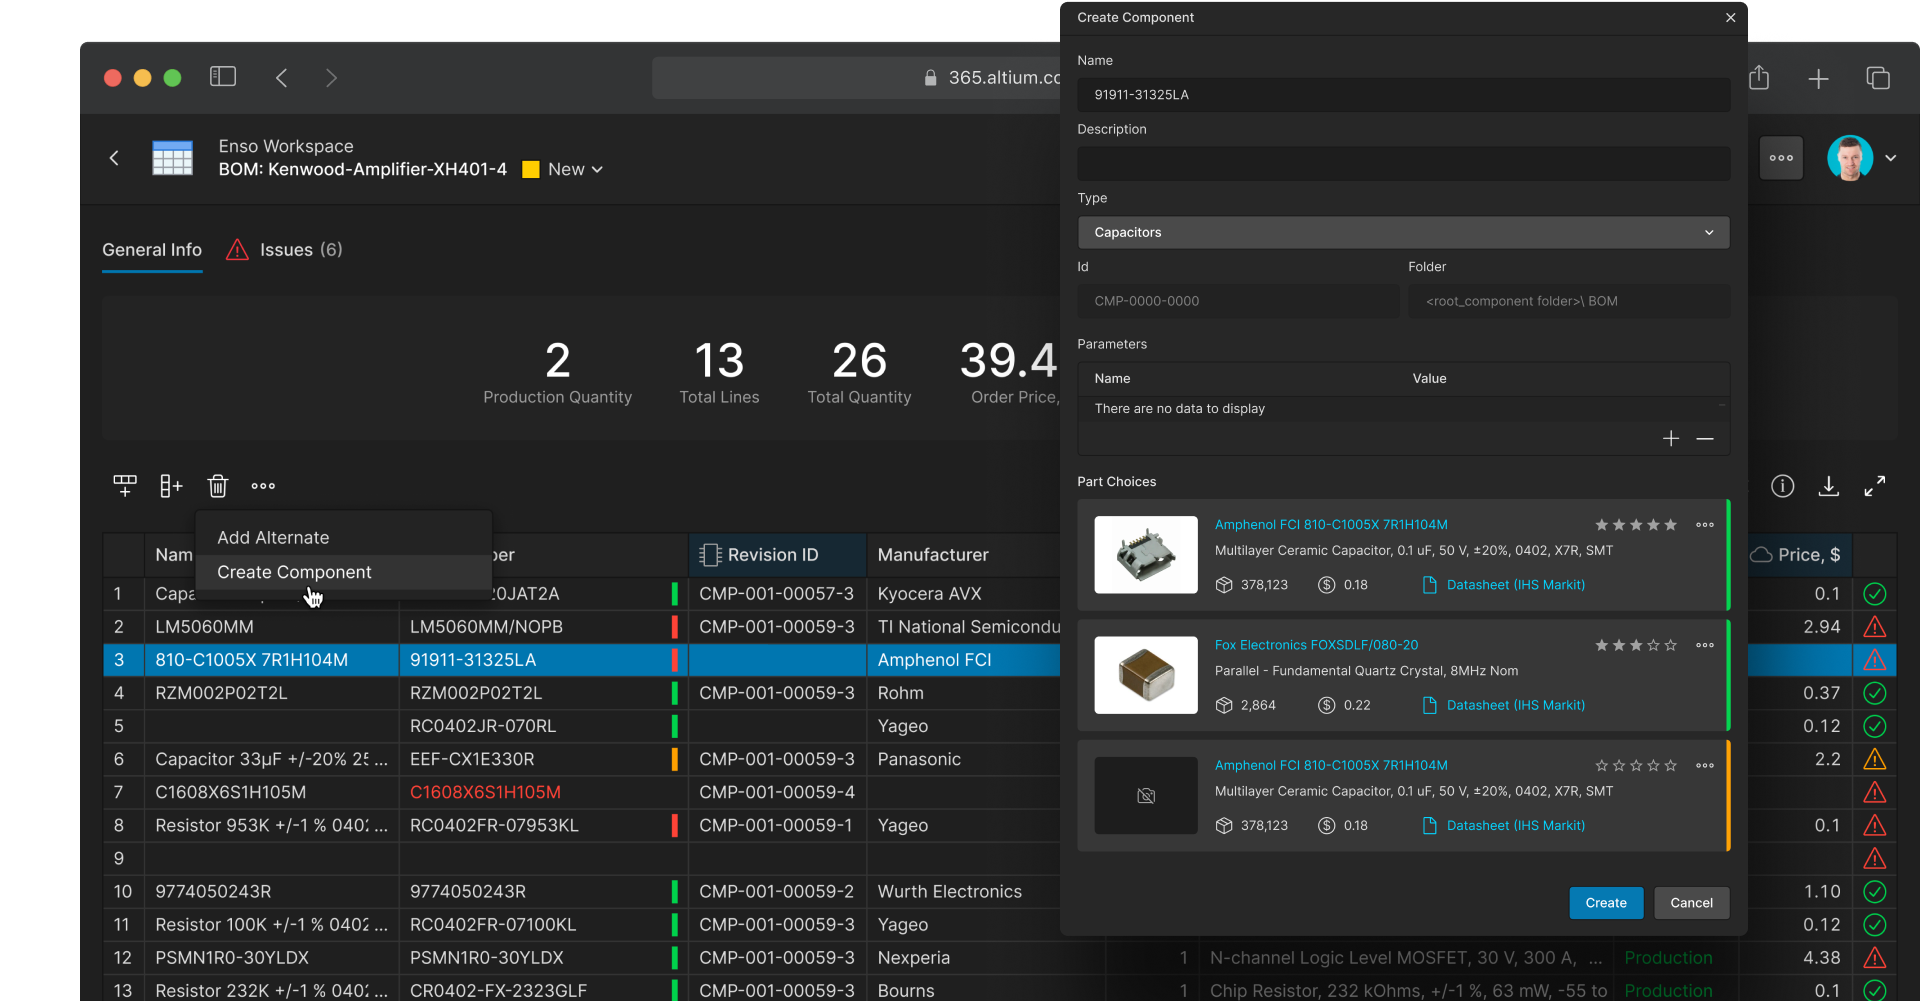The height and width of the screenshot is (1001, 1920).
Task: Open the Datasheet (IHS Markit) link
Action: [1515, 584]
